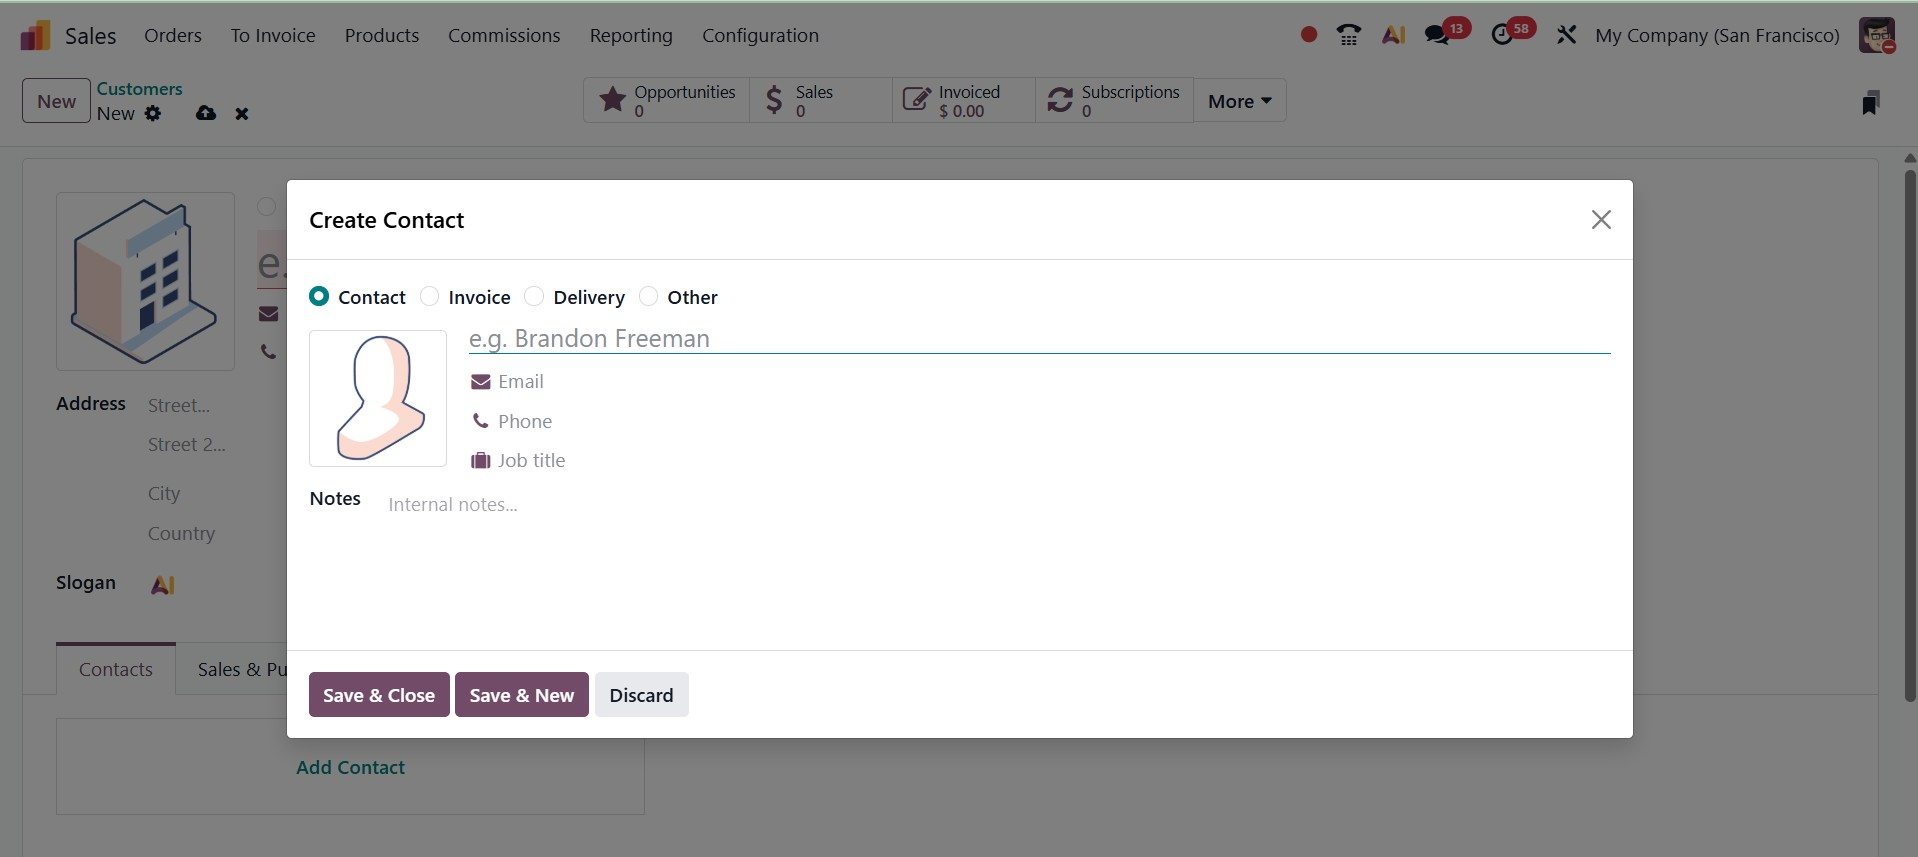
Task: Click the New record button
Action: click(57, 101)
